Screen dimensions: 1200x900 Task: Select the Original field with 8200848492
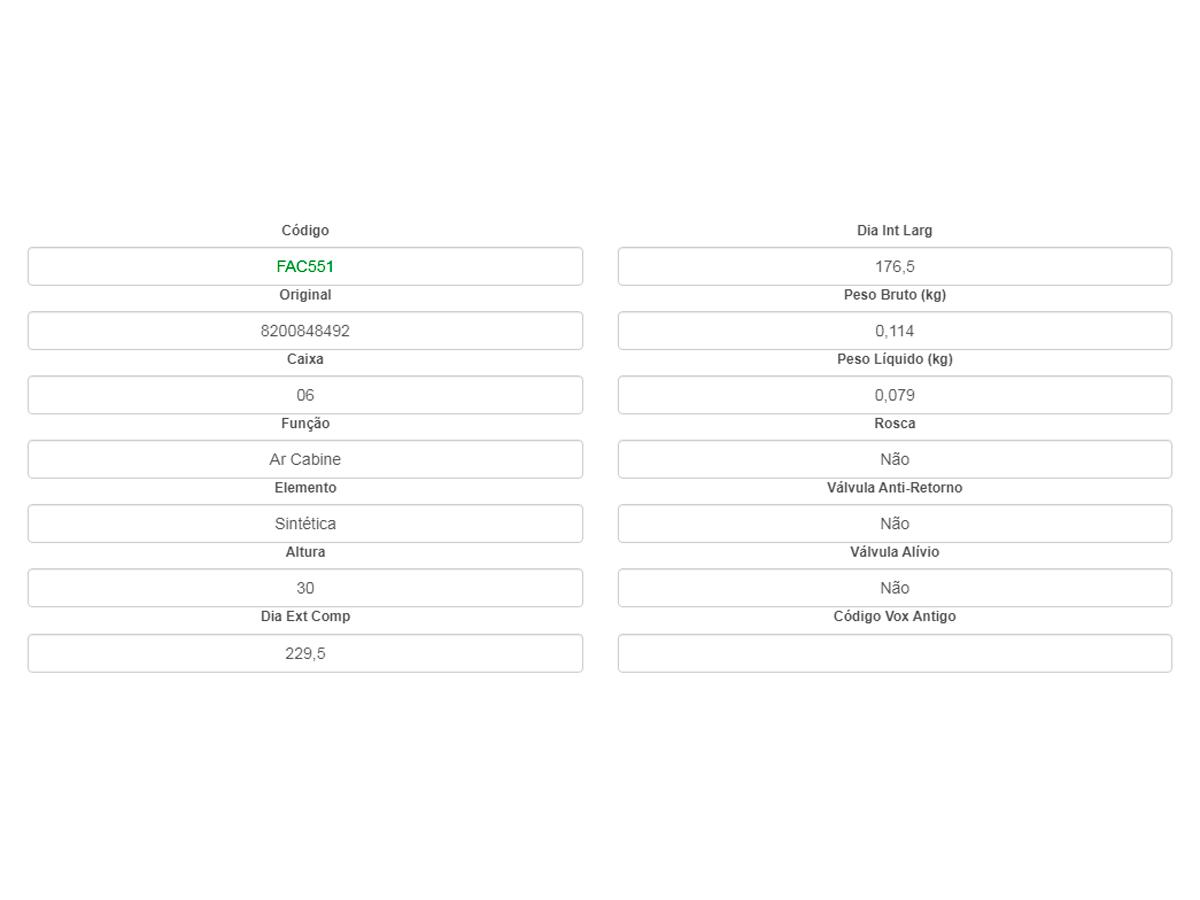point(305,331)
